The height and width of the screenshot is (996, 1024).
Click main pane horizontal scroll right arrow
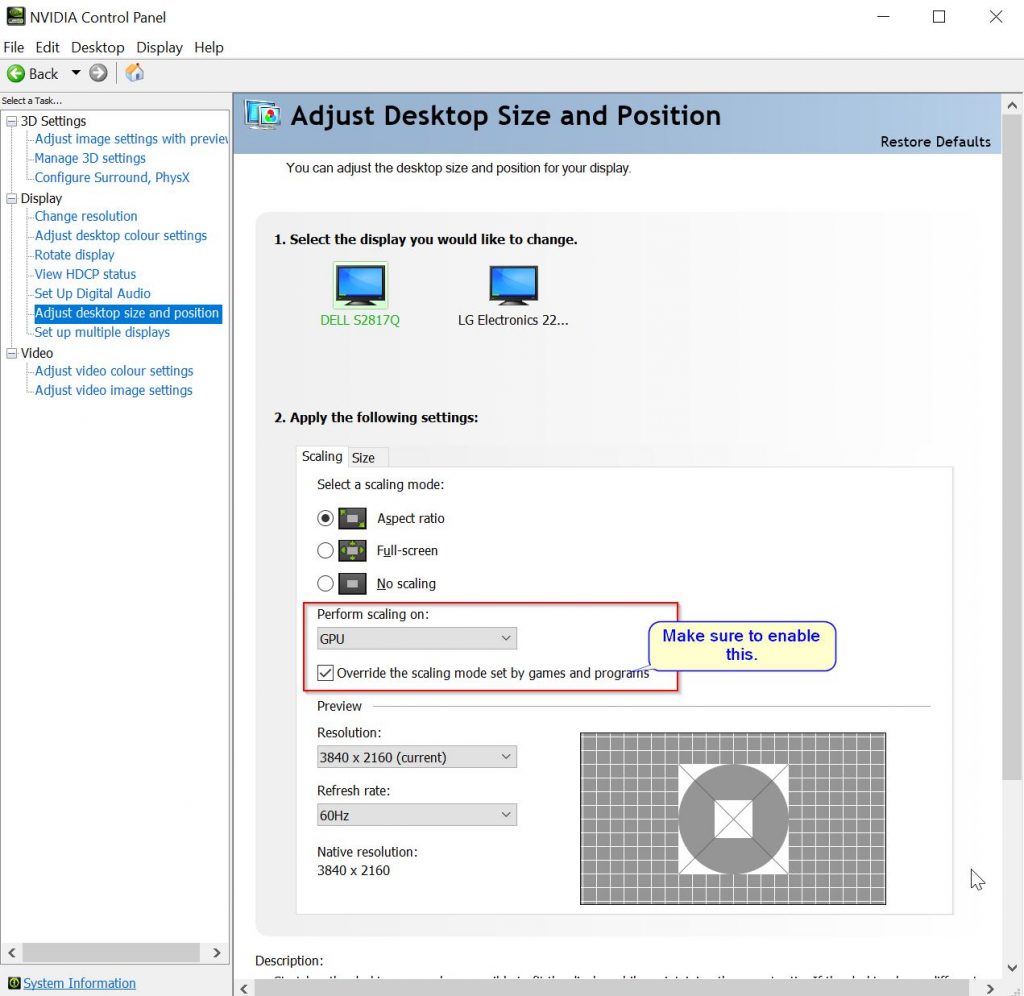(990, 988)
